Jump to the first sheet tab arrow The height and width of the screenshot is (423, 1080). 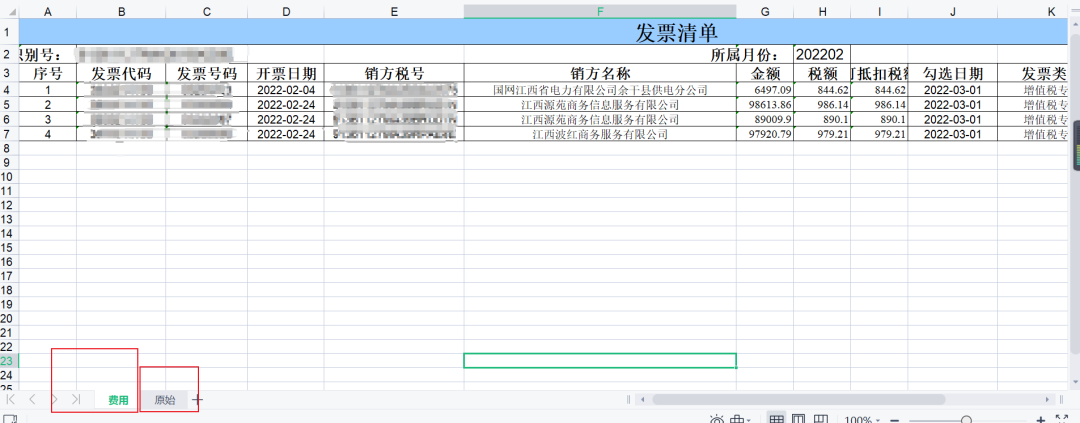(x=11, y=400)
